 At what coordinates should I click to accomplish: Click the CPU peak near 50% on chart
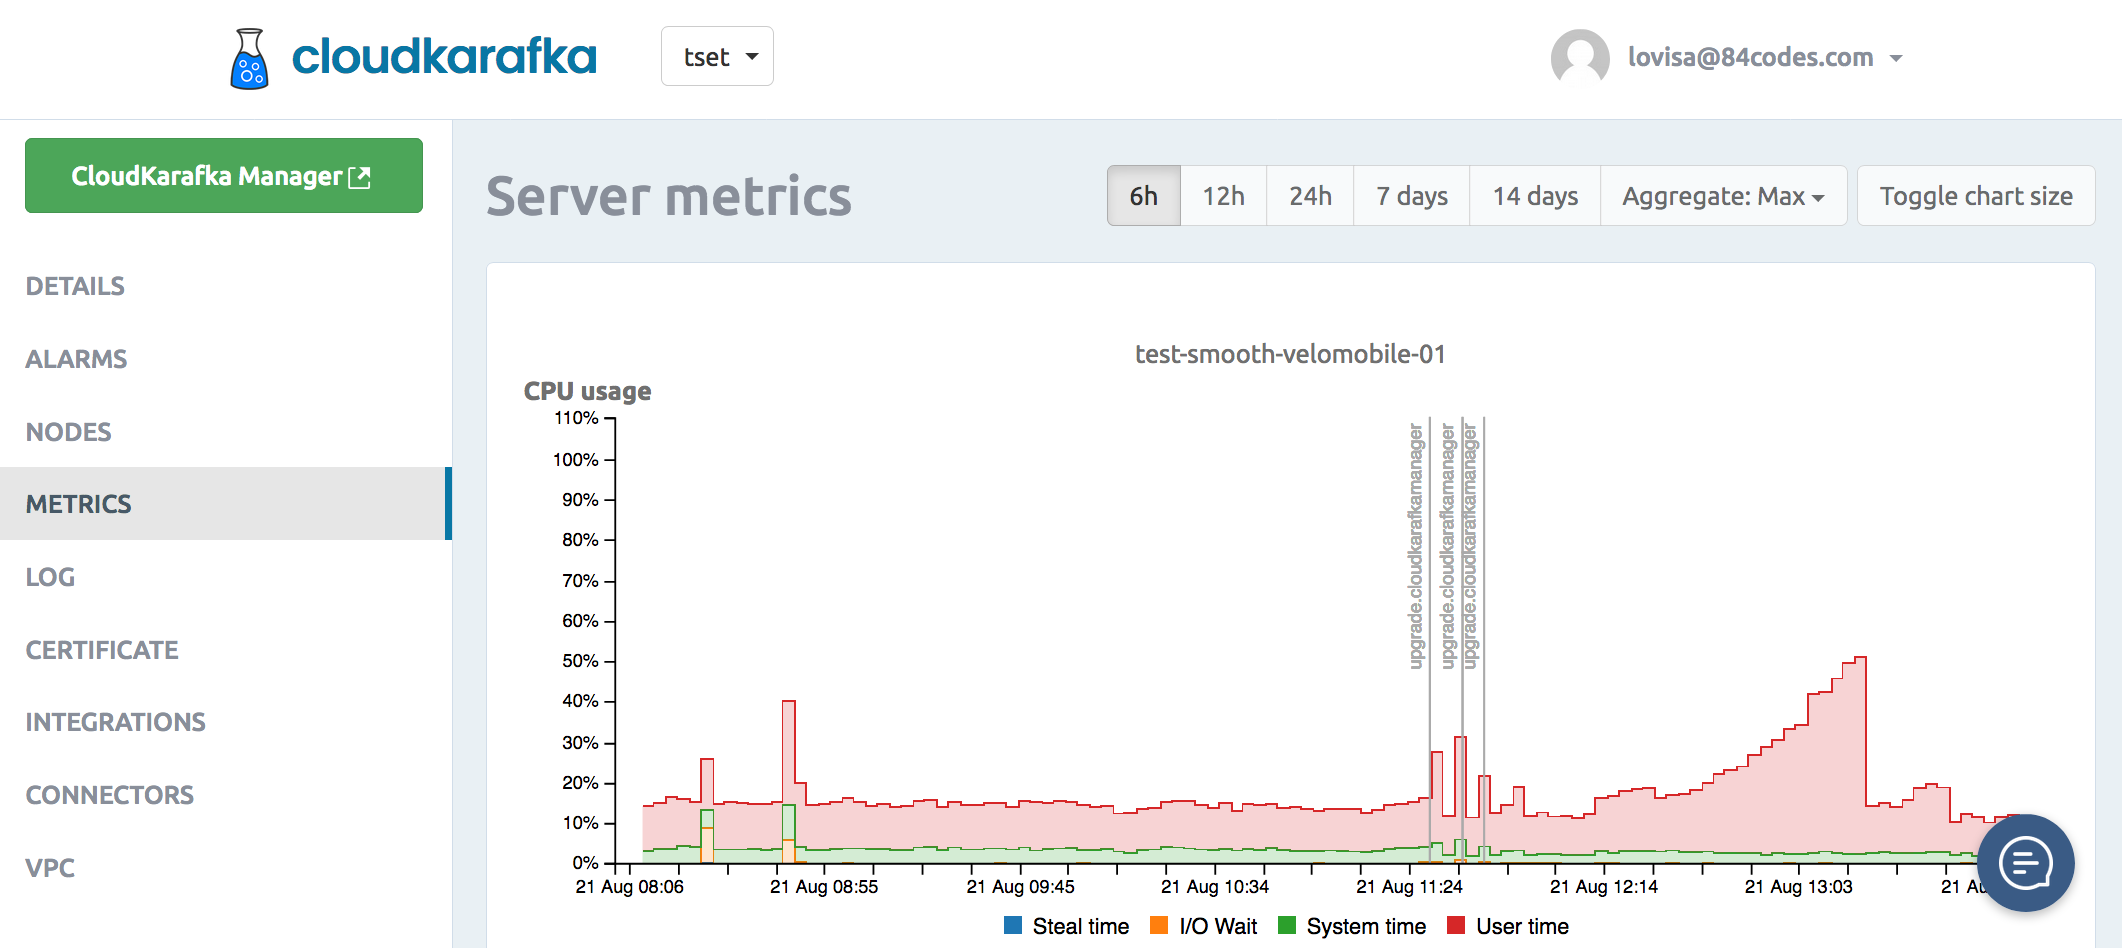[x=1860, y=658]
